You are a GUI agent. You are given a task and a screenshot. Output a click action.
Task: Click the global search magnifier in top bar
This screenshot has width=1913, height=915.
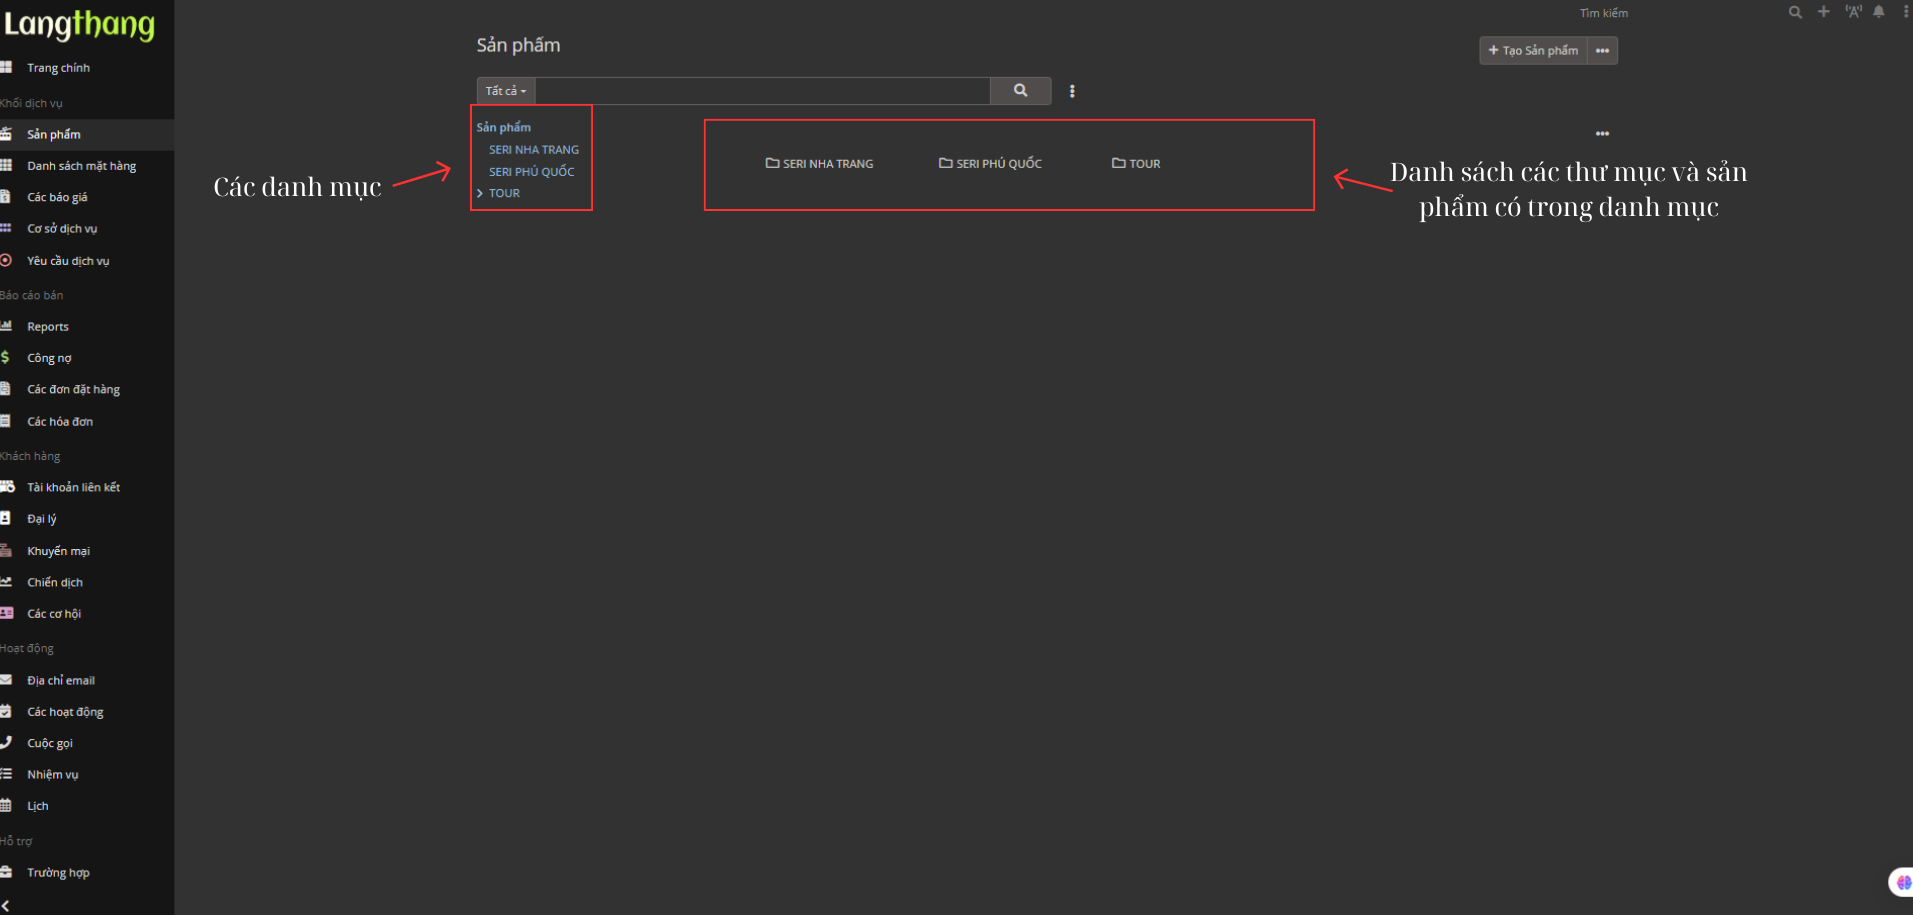point(1795,12)
